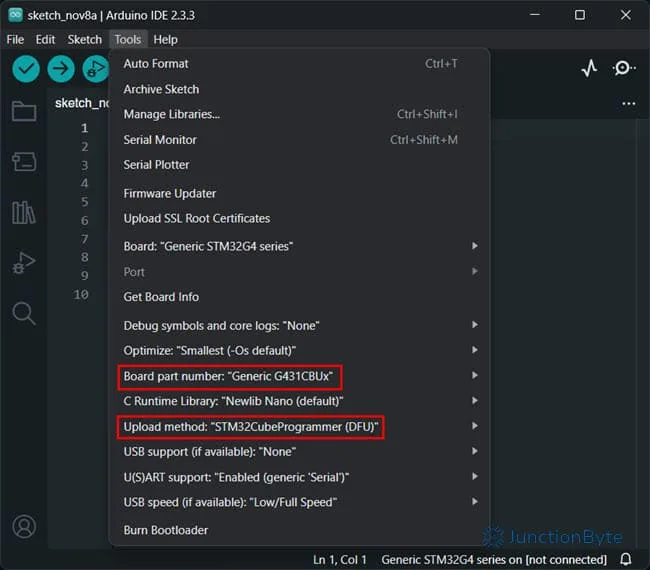Image resolution: width=650 pixels, height=570 pixels.
Task: Click the Verify checkmark button
Action: click(x=26, y=68)
